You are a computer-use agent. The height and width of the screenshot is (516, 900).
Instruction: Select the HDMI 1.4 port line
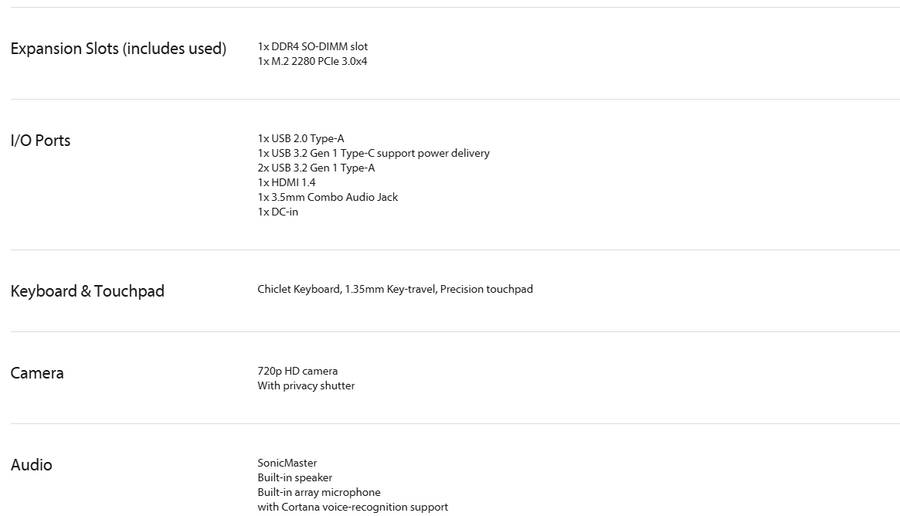tap(286, 183)
